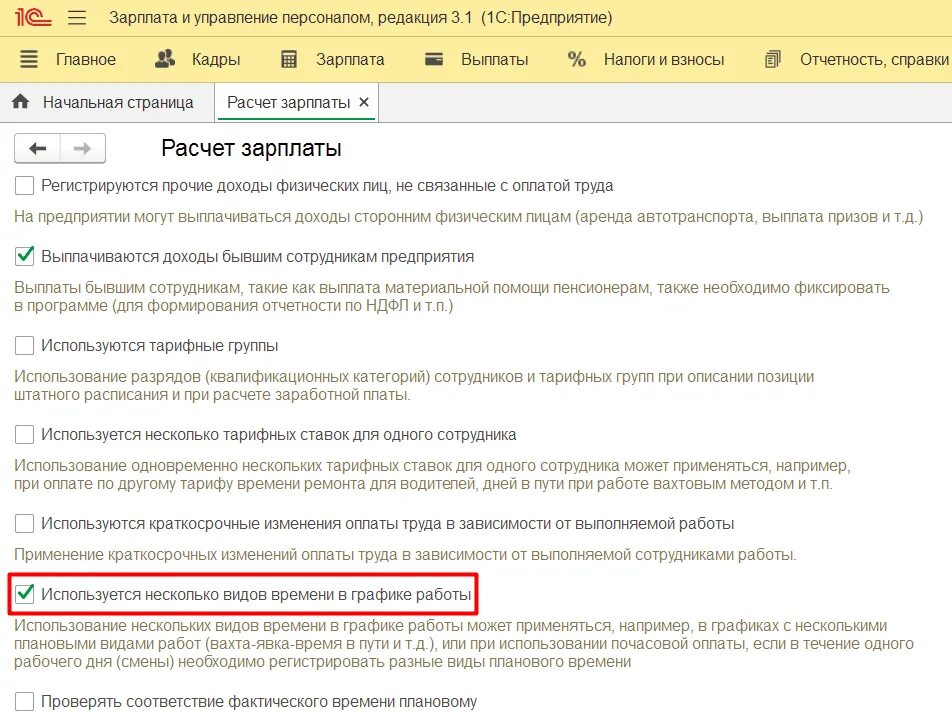Click the Зарплата calculator icon
The width and height of the screenshot is (952, 718).
pos(289,59)
